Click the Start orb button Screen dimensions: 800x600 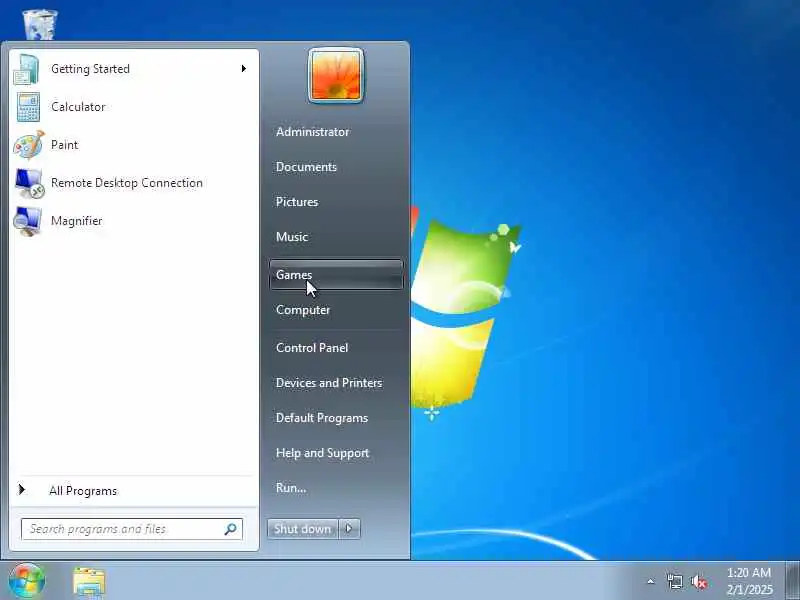click(27, 581)
